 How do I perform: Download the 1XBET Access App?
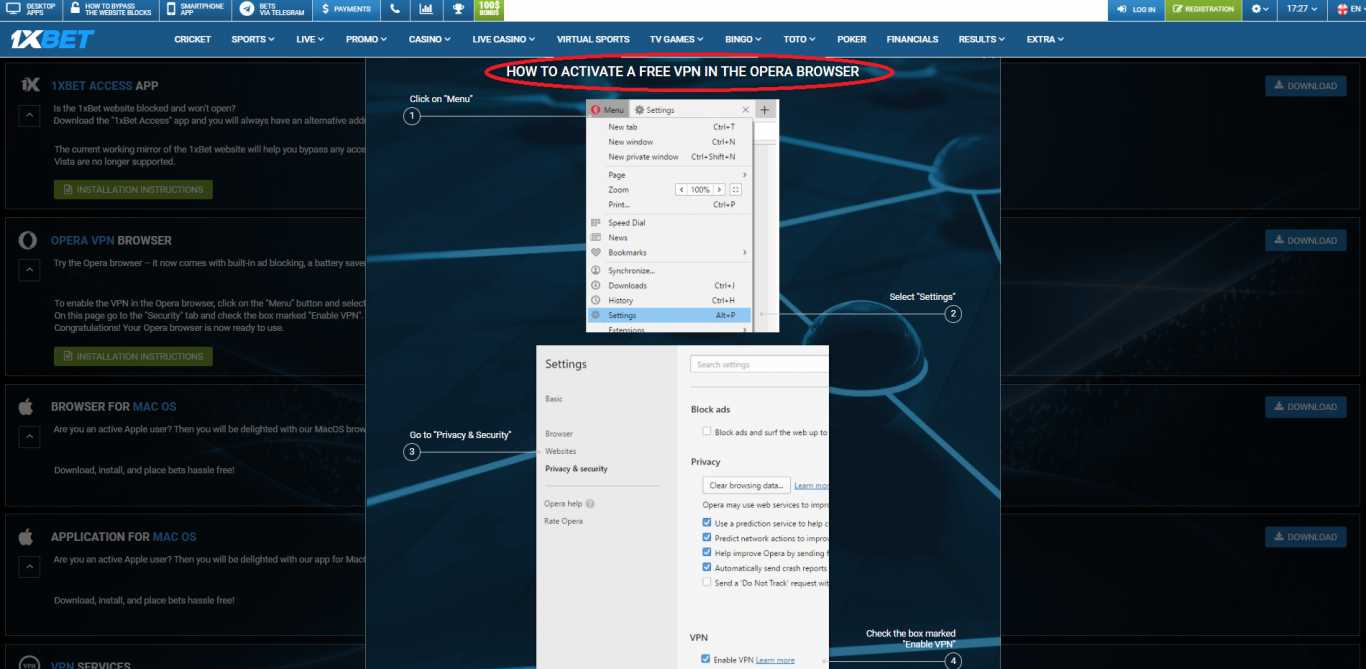pos(1305,86)
